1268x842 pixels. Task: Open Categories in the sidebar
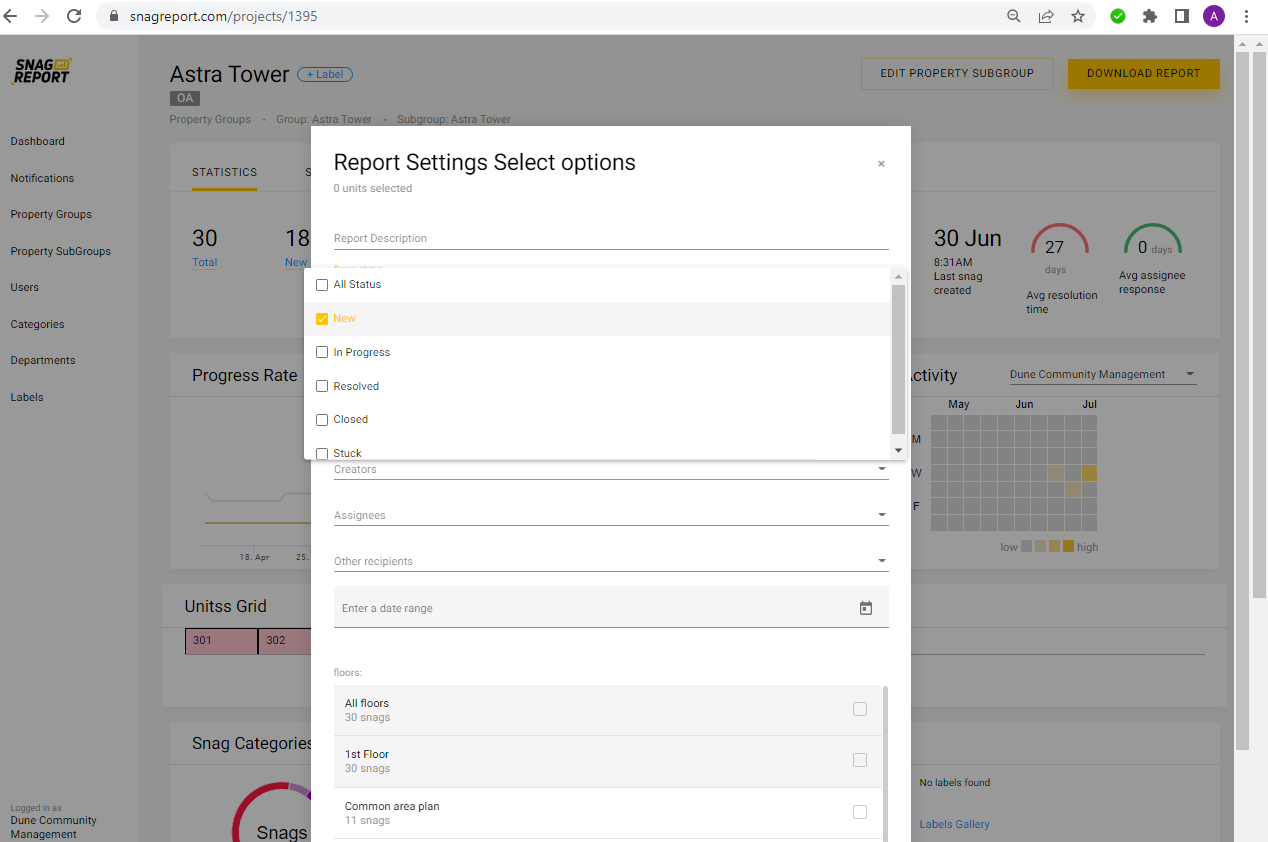pyautogui.click(x=37, y=324)
